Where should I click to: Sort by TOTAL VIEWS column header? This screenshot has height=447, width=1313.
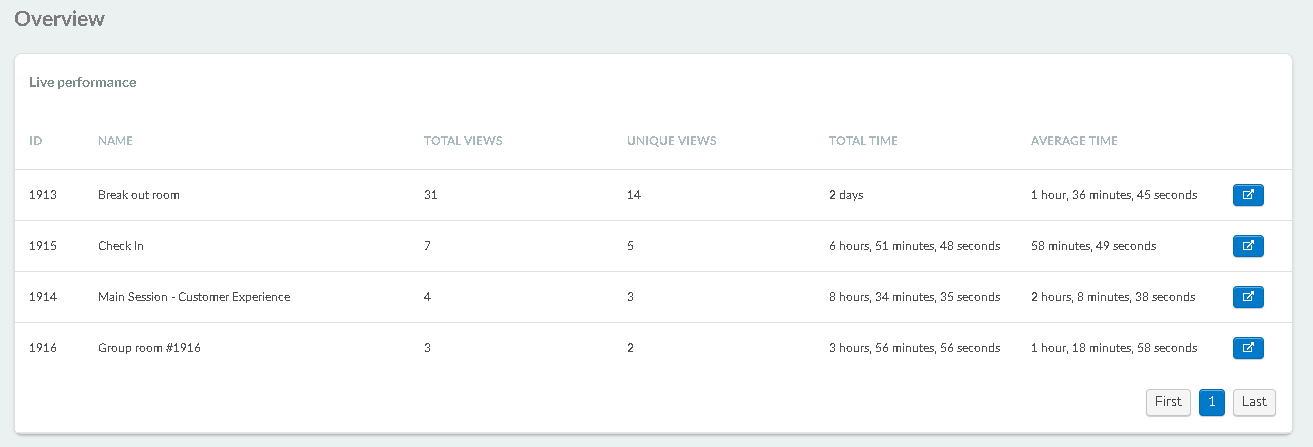point(463,141)
